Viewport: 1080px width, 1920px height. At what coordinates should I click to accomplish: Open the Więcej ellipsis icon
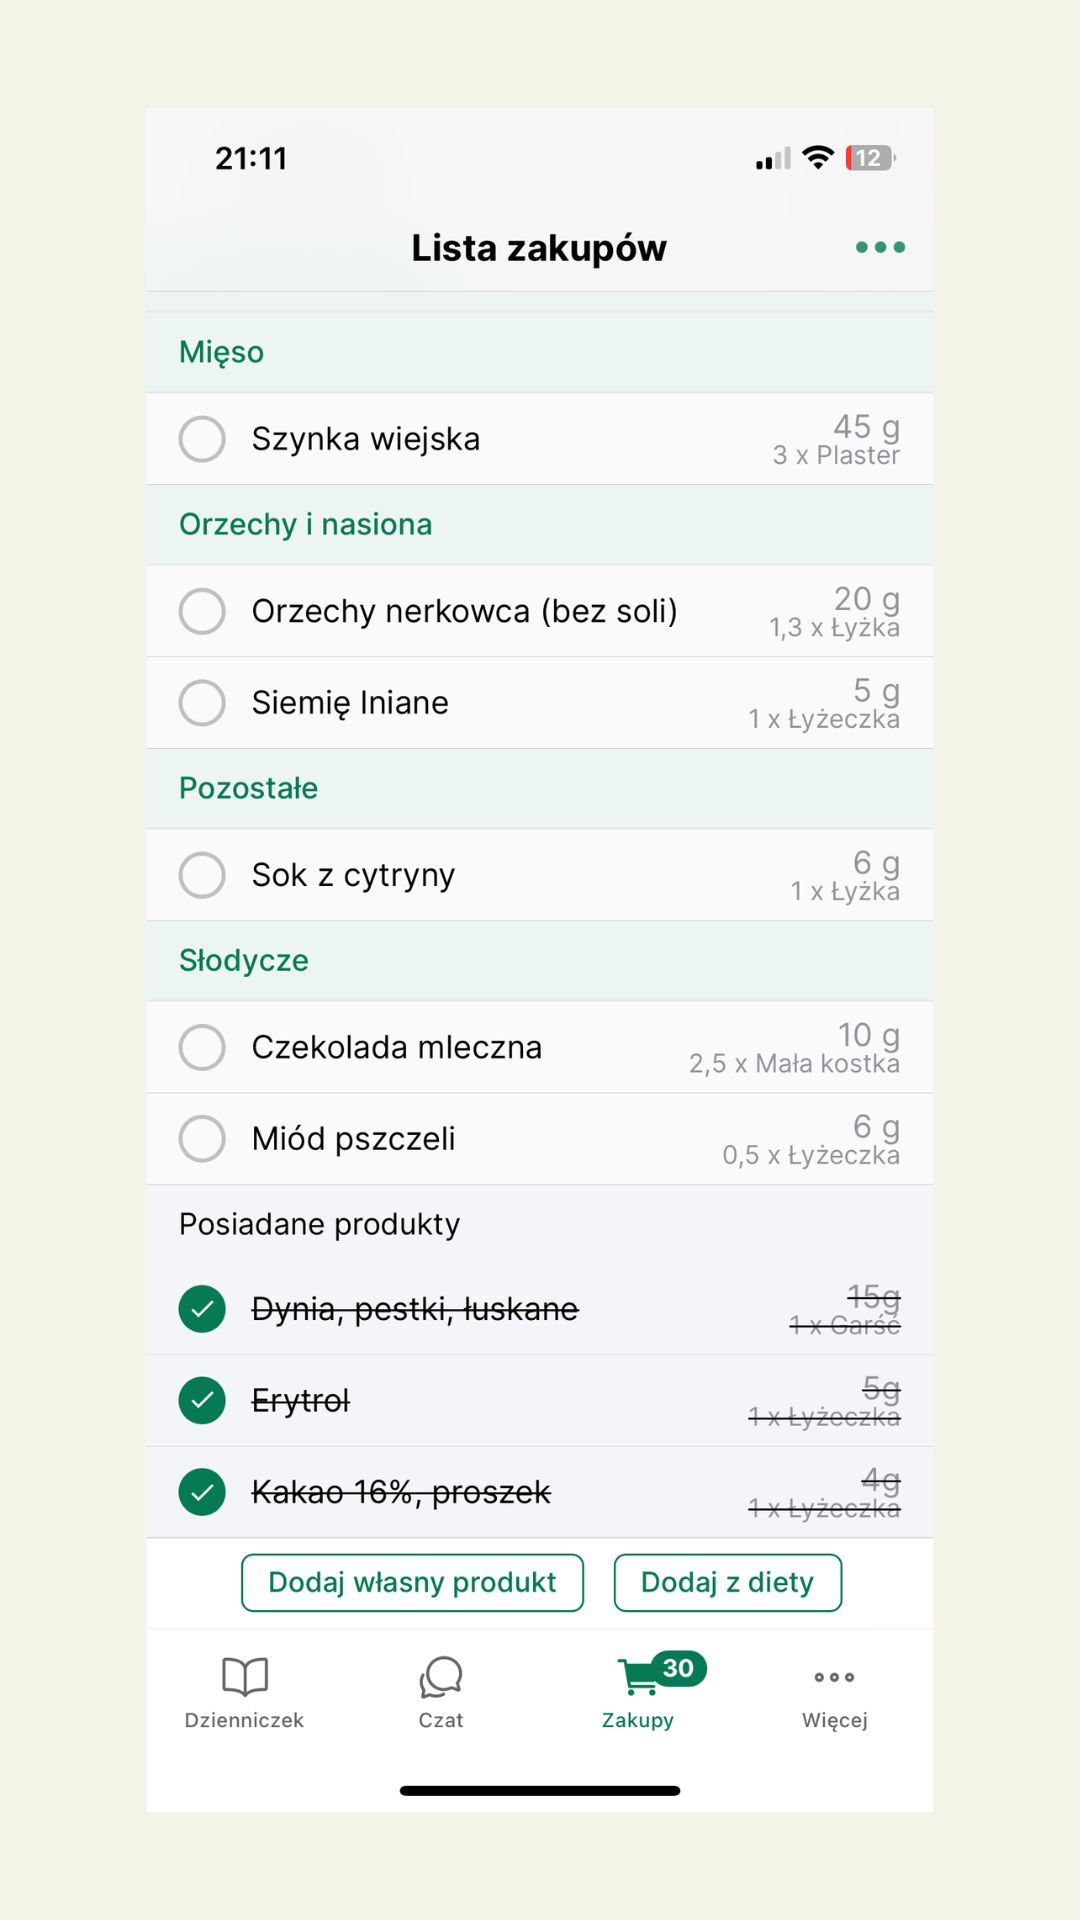point(834,1677)
